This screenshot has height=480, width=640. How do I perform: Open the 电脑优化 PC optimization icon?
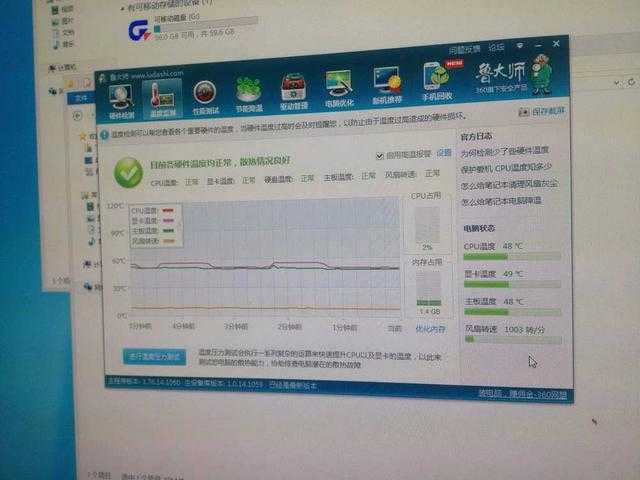[339, 89]
